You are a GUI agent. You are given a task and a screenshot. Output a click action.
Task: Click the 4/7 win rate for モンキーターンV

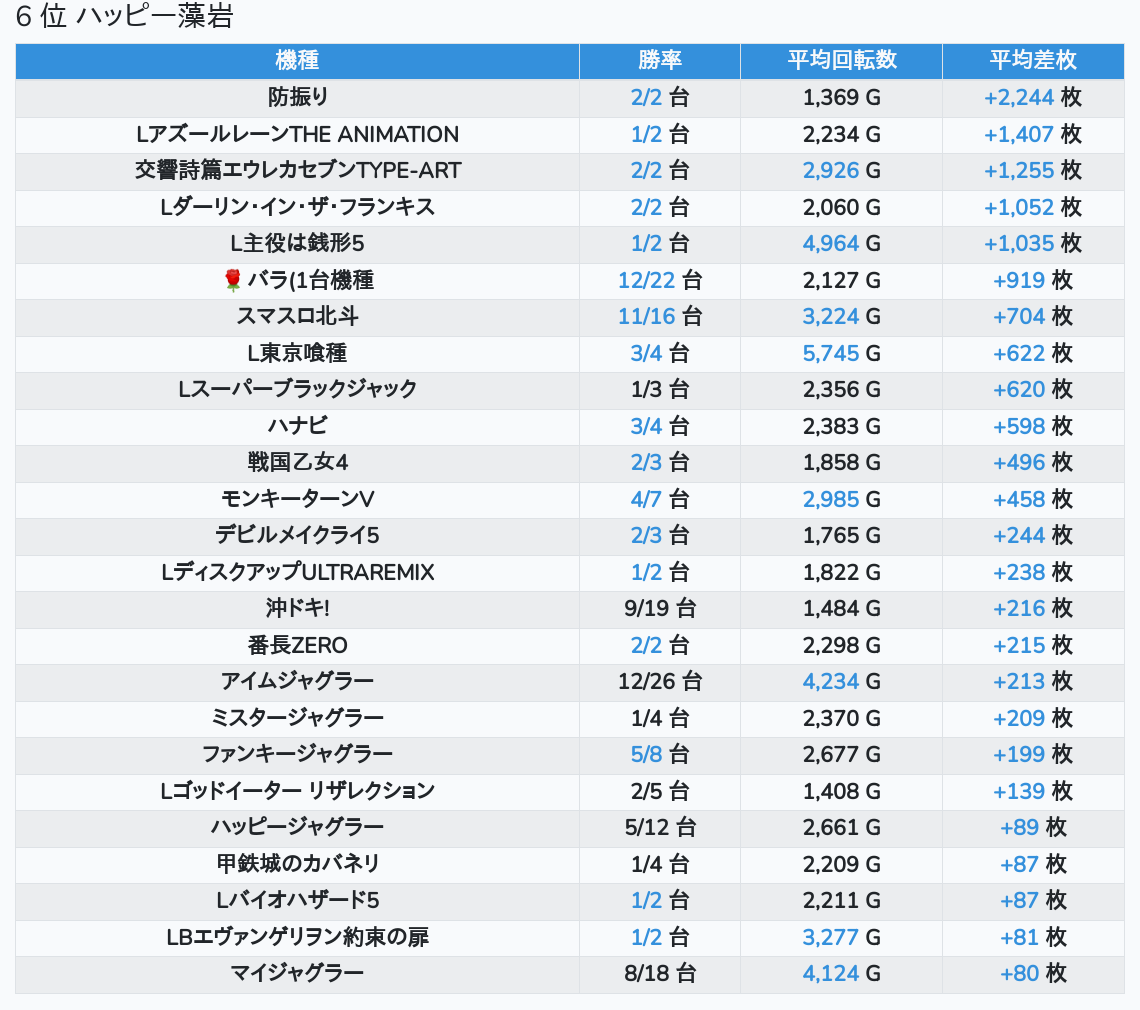646,499
